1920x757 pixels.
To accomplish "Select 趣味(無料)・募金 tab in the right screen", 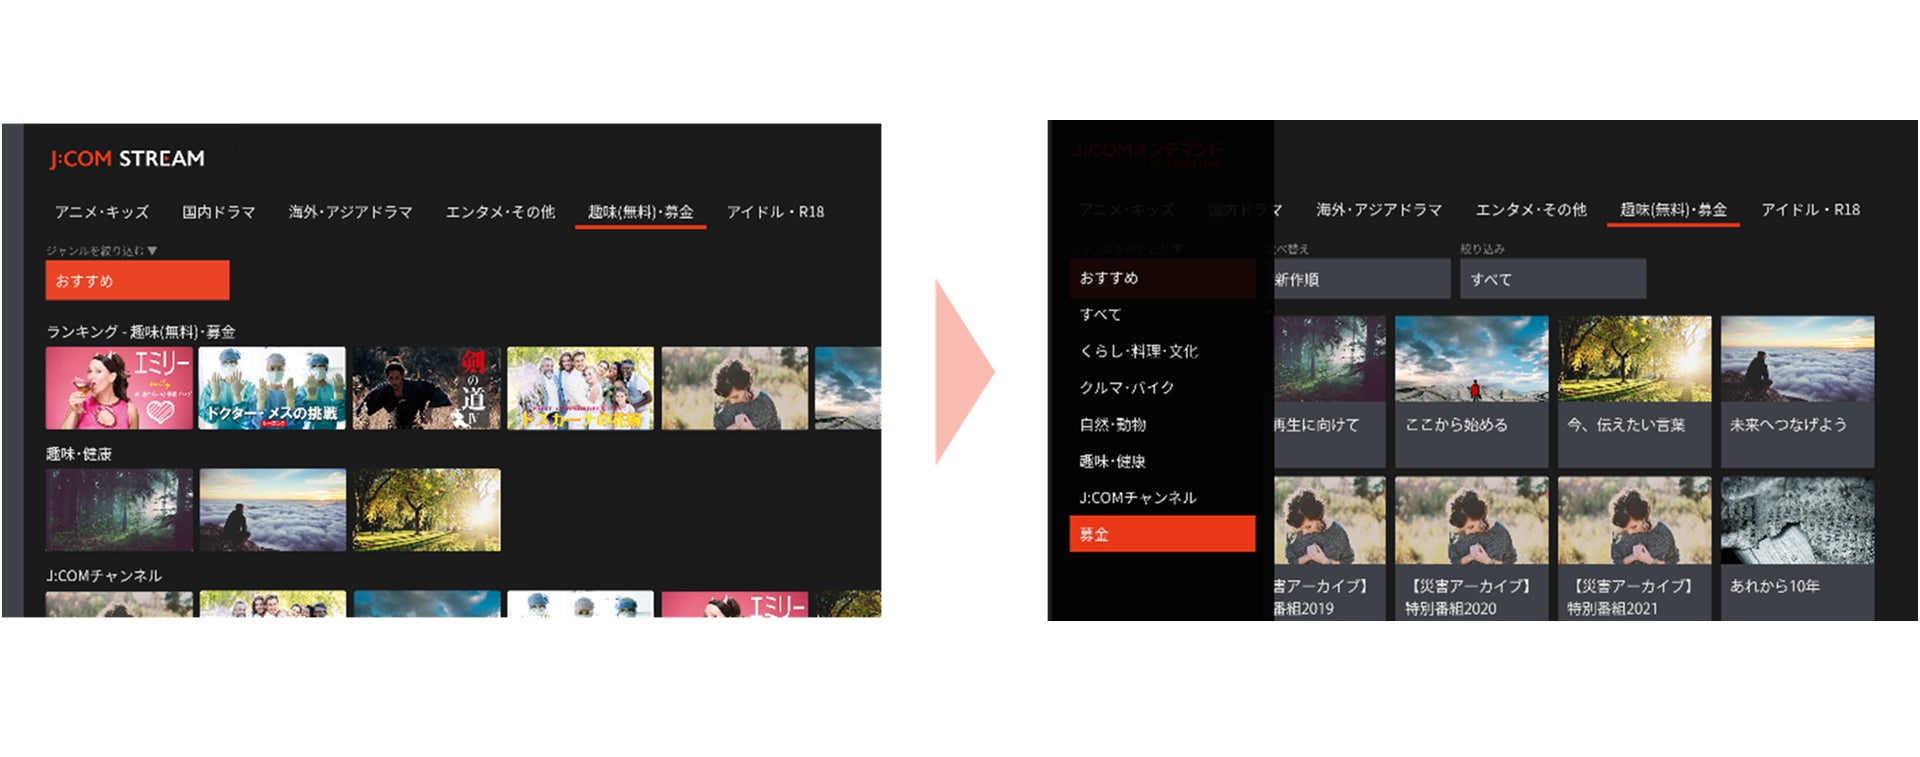I will [1673, 210].
